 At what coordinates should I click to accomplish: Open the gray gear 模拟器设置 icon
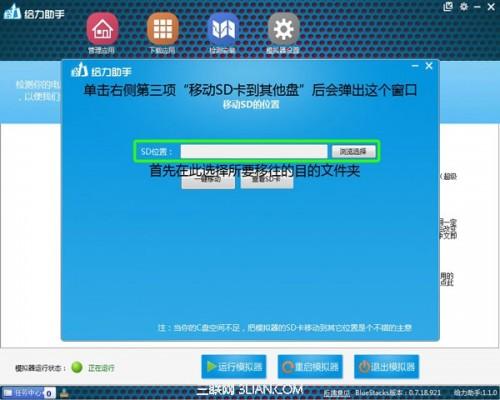coord(283,29)
